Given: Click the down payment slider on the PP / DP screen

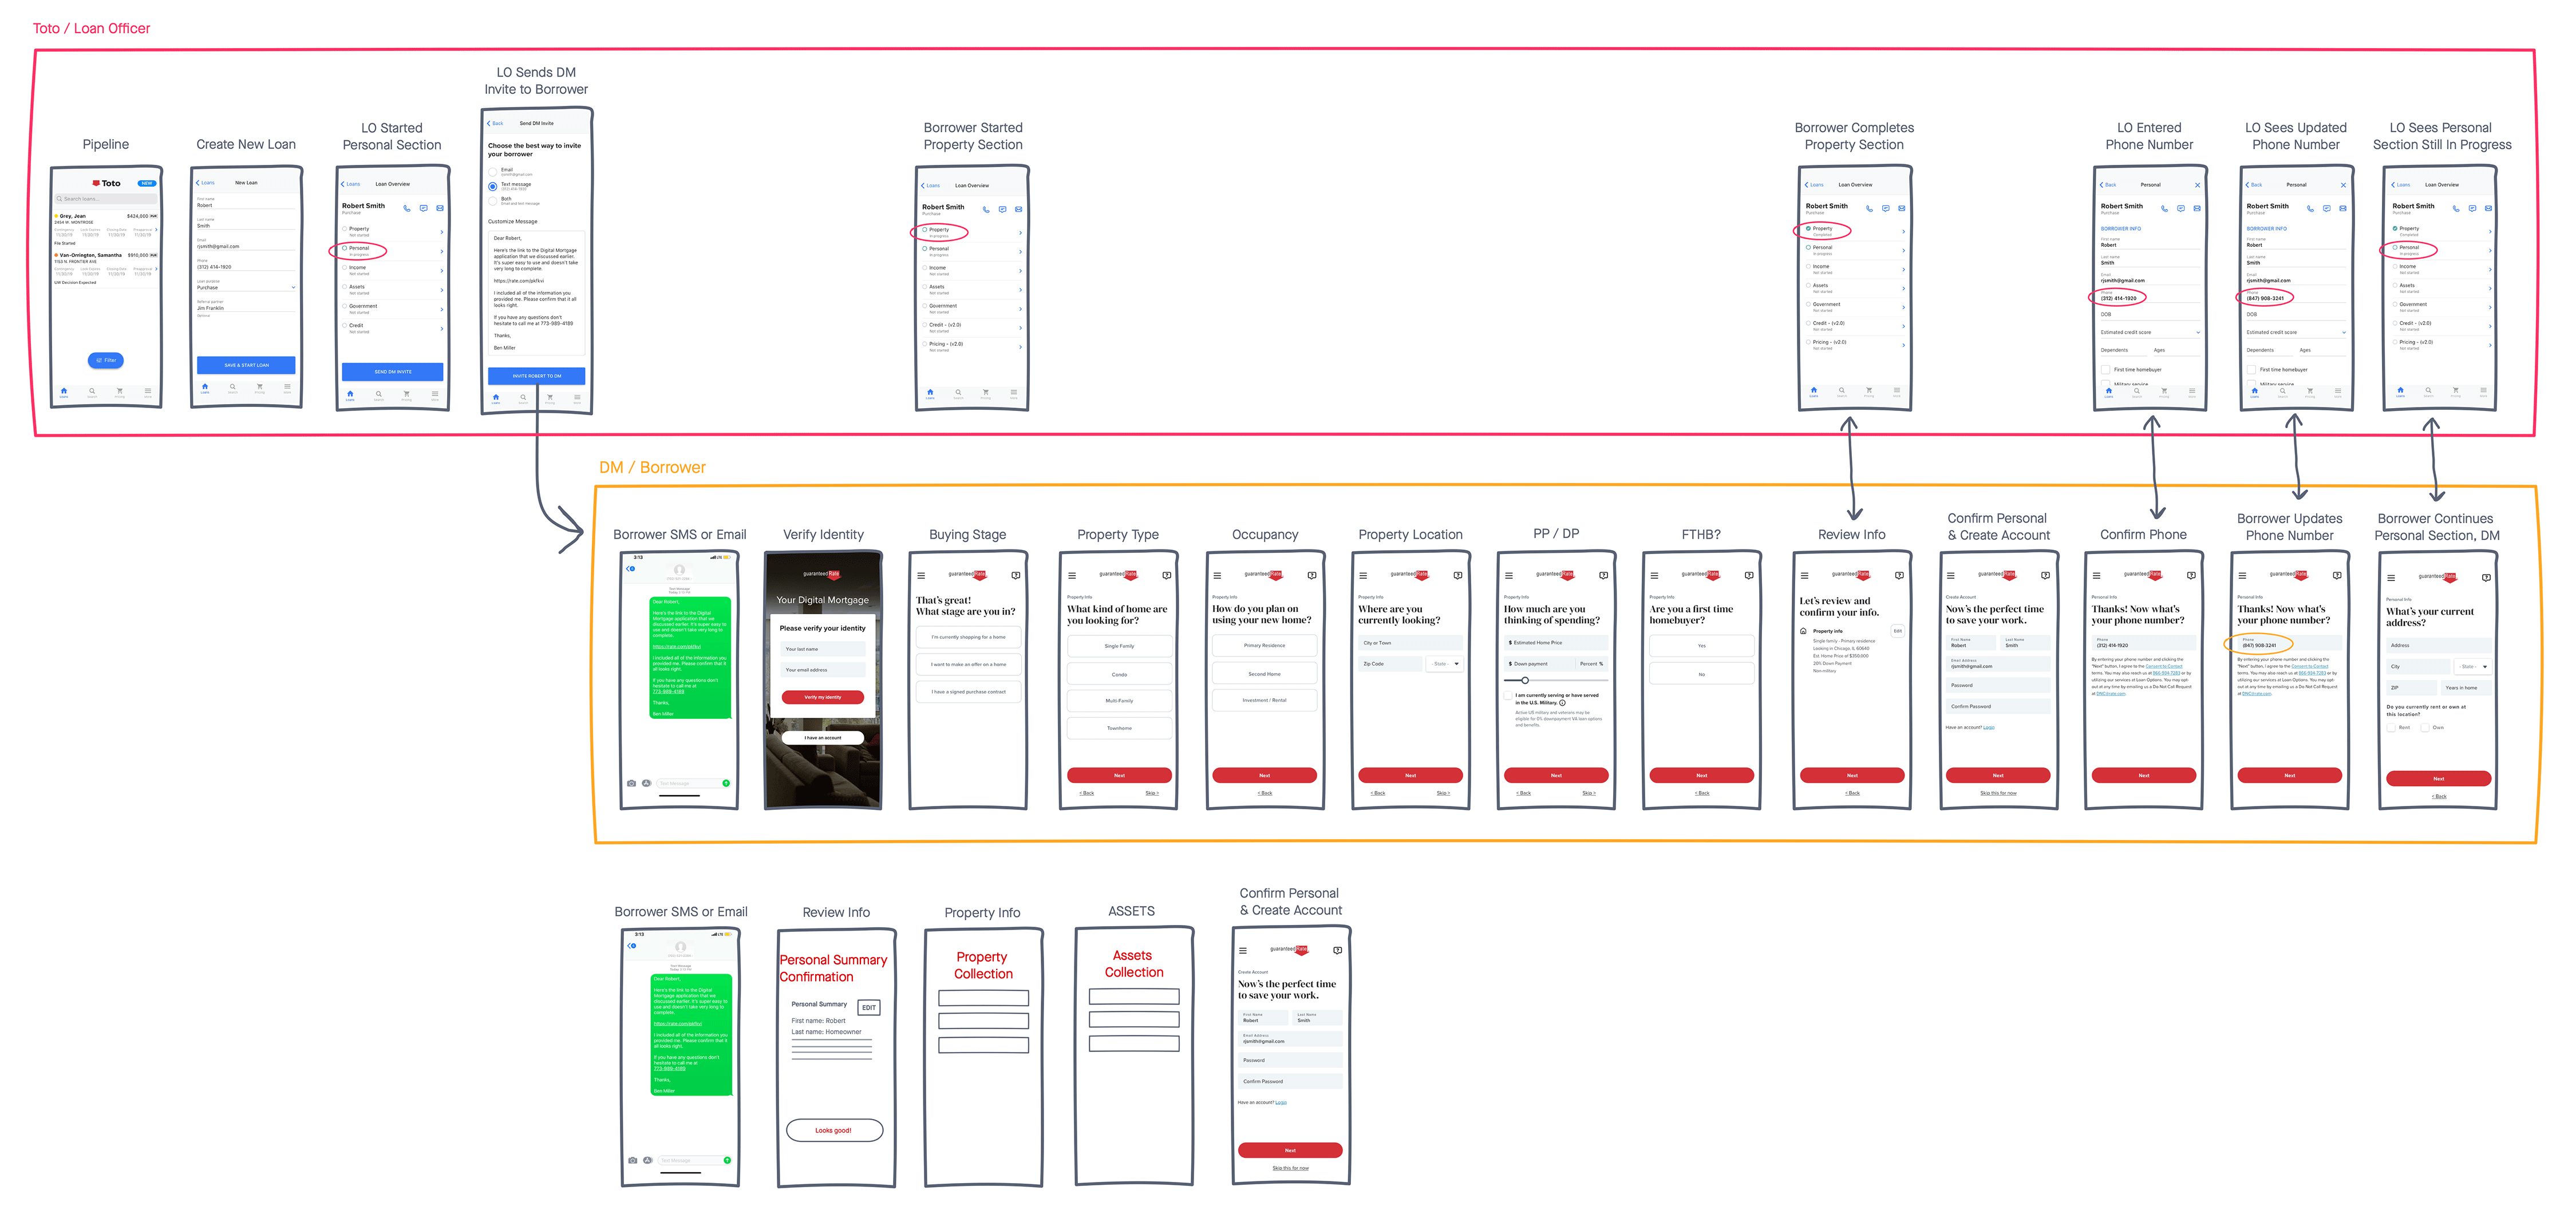Looking at the screenshot, I should click(1525, 680).
